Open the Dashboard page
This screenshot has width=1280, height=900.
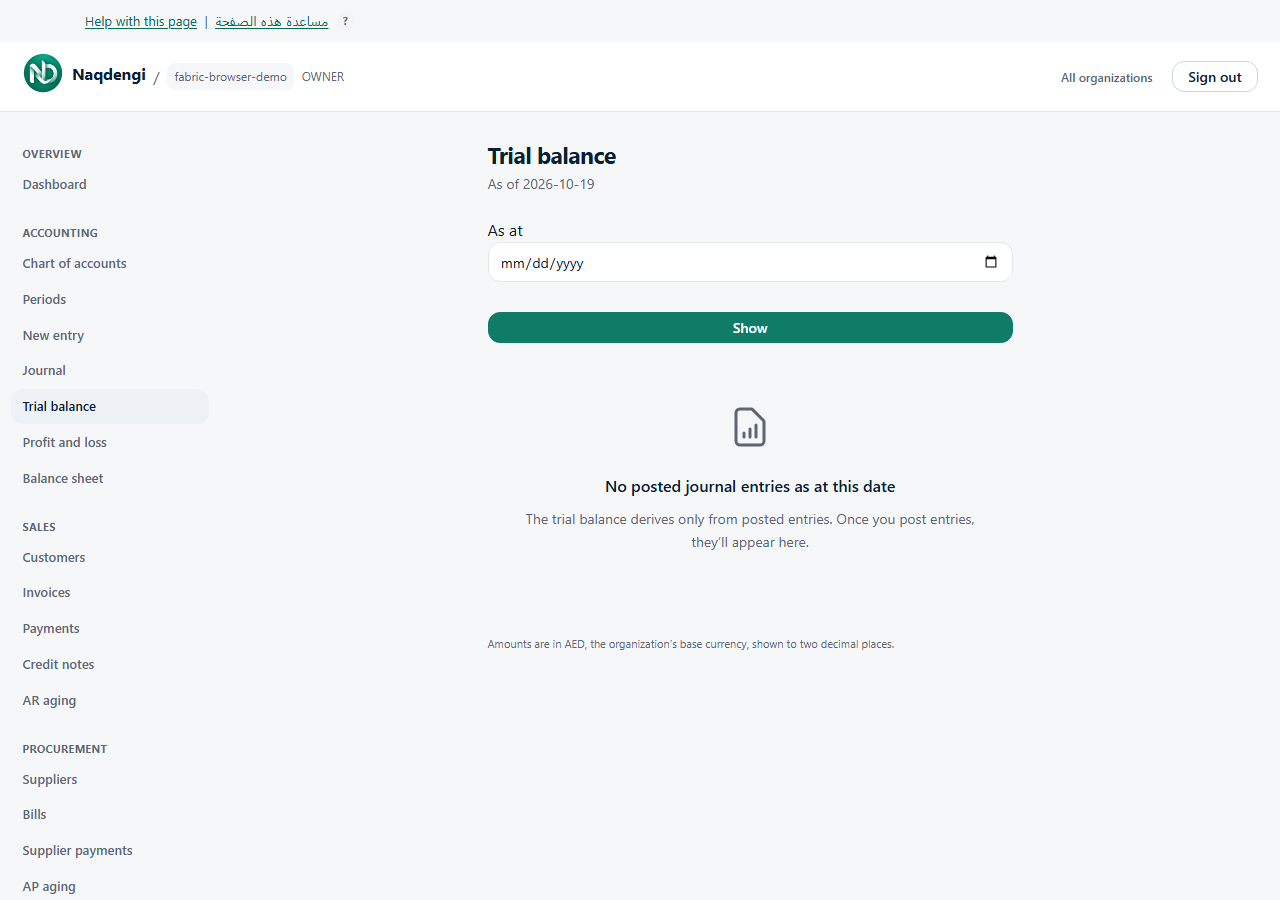pyautogui.click(x=54, y=184)
